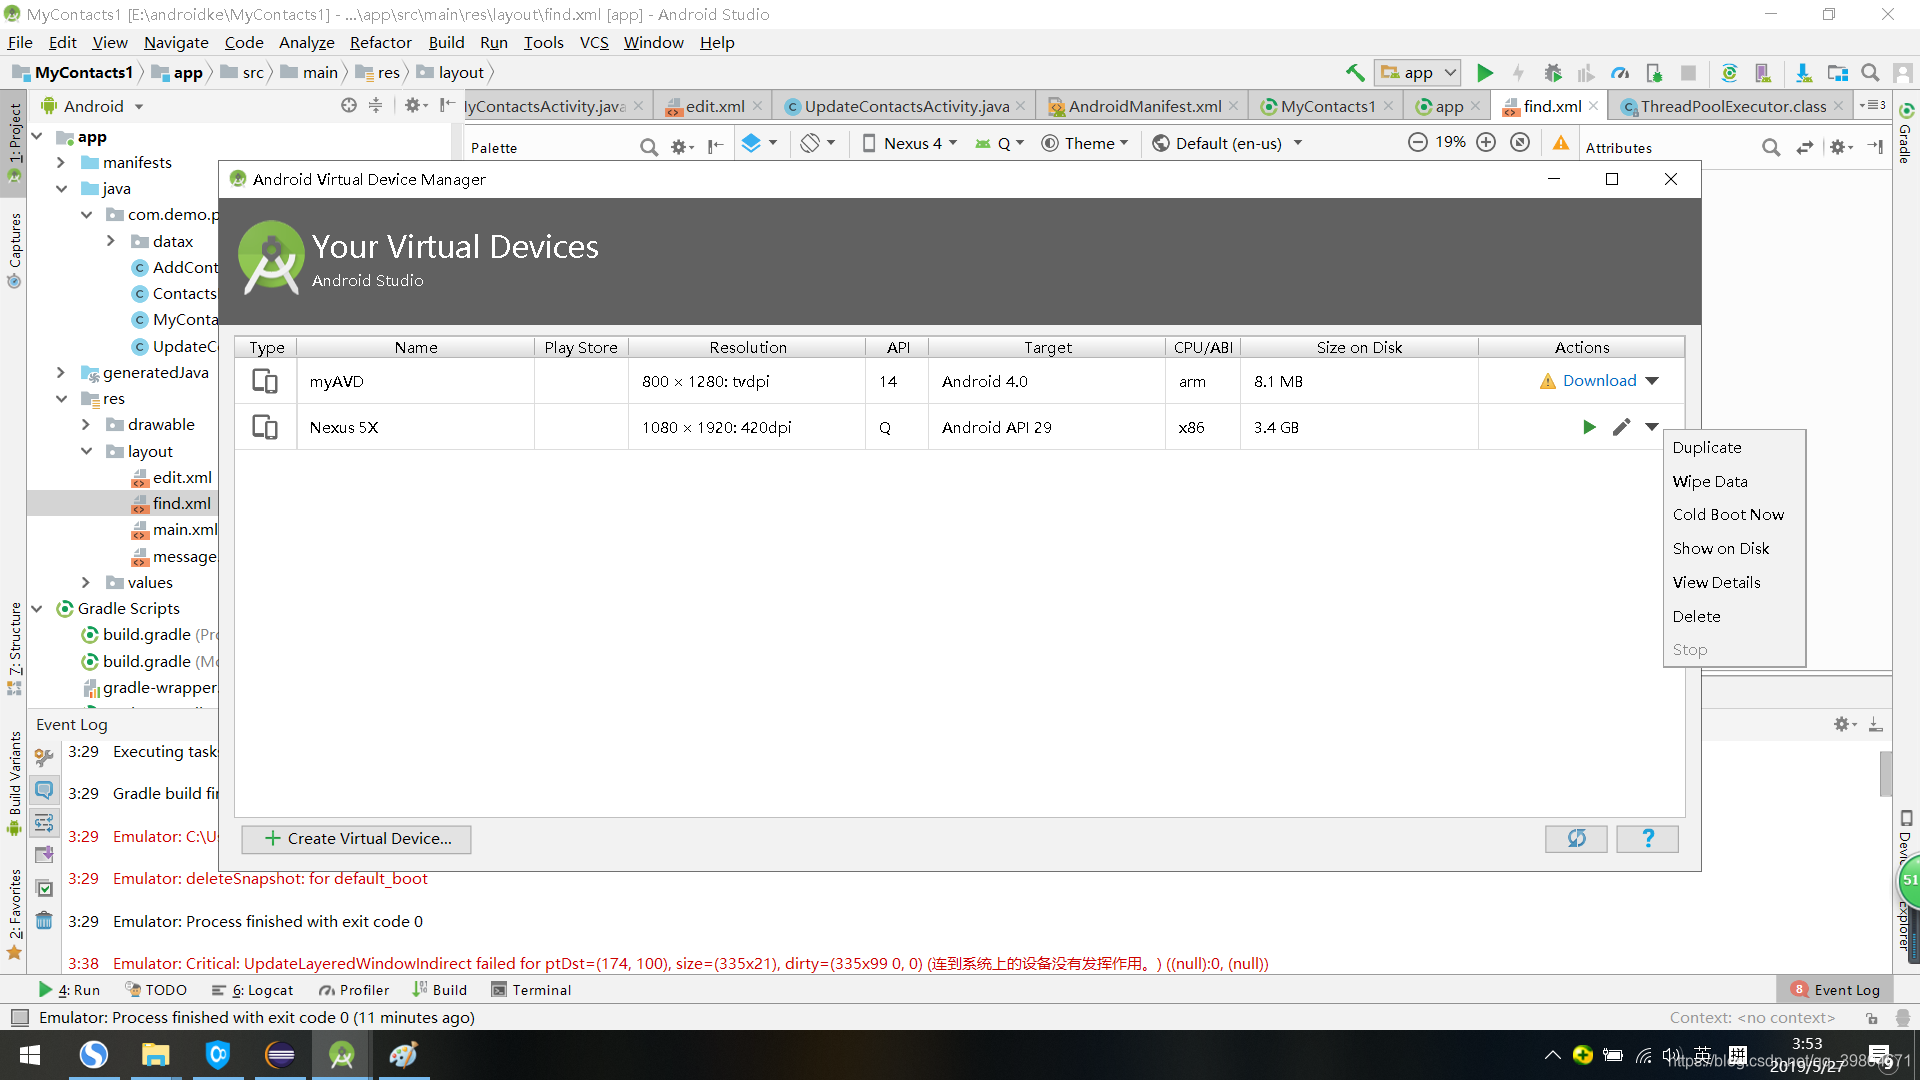Viewport: 1920px width, 1080px height.
Task: Open Nexus 4 device selector dropdown
Action: tap(910, 143)
